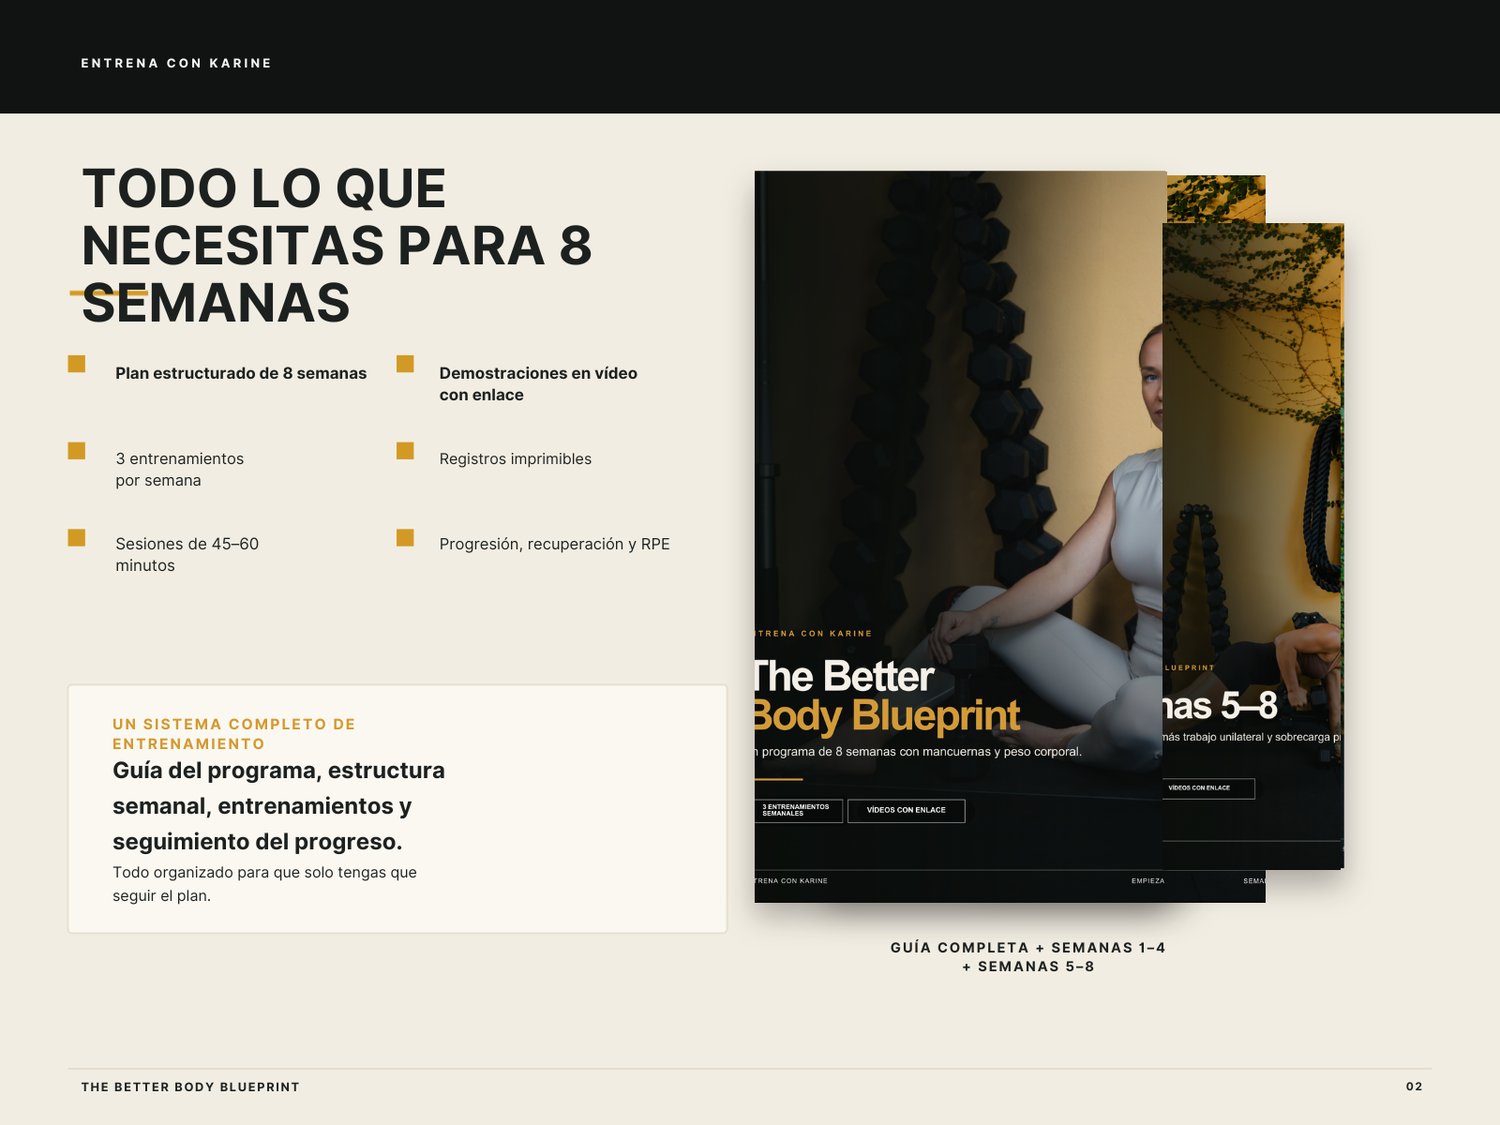Click Progresión, recuperación y RPE text

click(554, 544)
